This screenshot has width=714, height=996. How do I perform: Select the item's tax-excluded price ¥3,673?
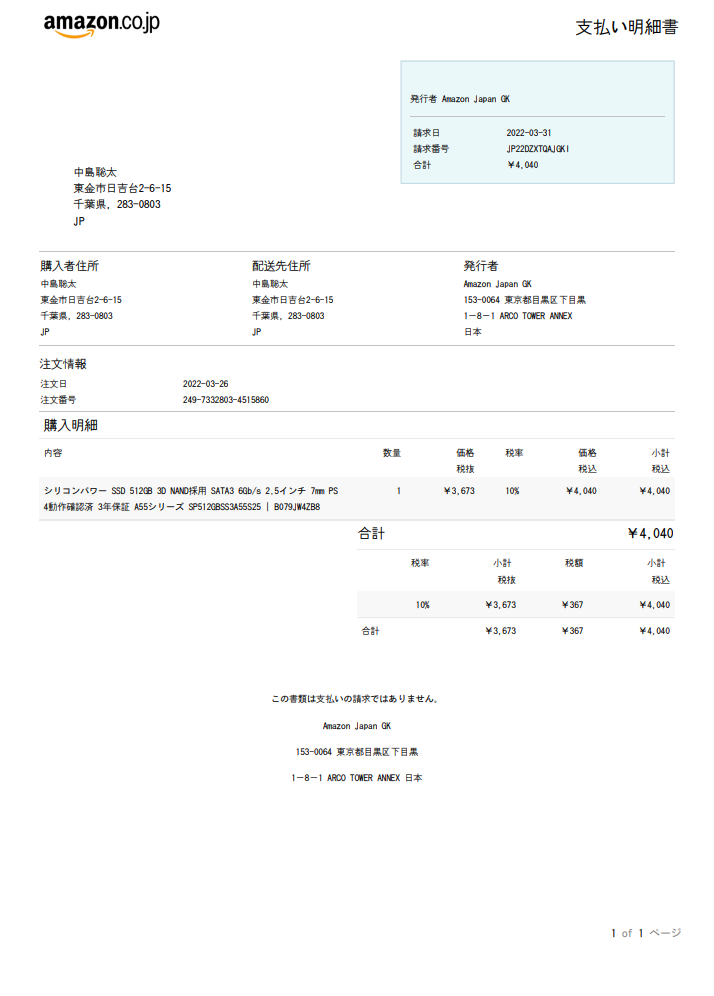pos(459,491)
